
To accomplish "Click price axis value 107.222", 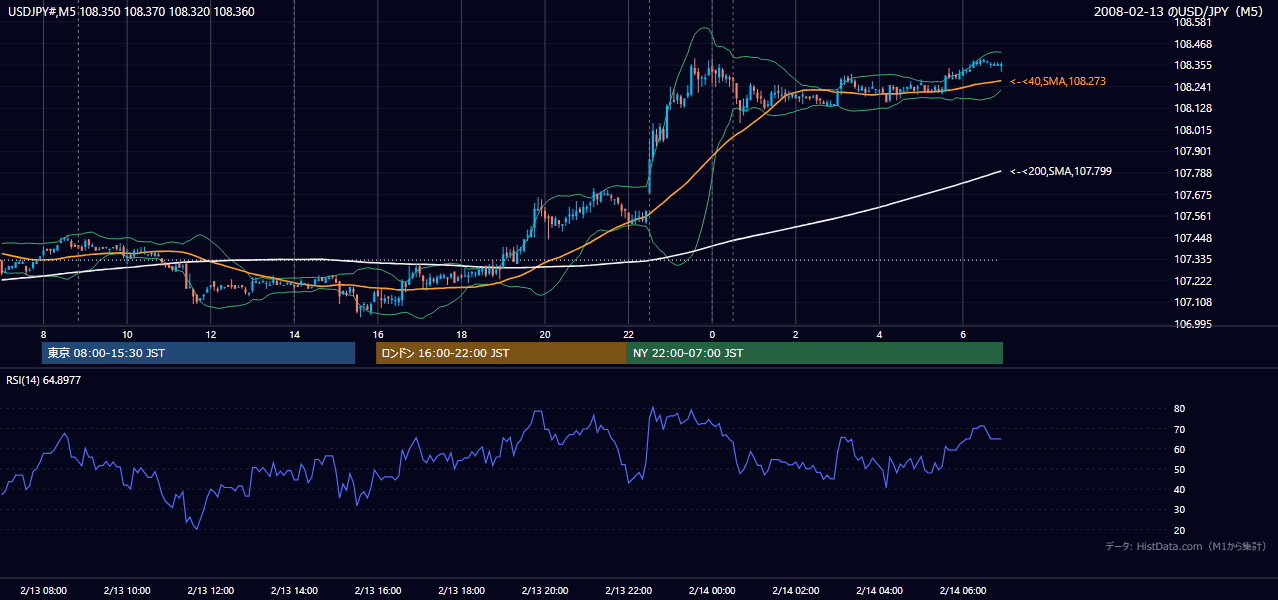I will point(1193,281).
